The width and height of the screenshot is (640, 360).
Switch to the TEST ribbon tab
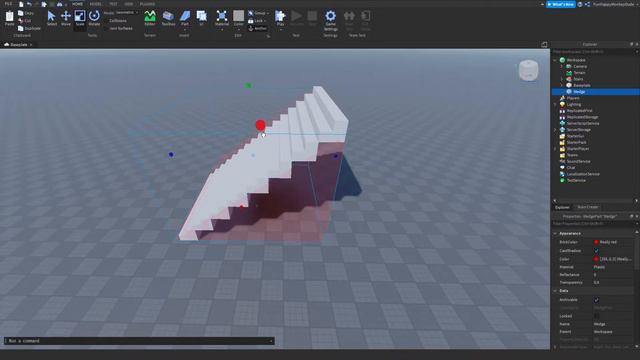[x=113, y=4]
